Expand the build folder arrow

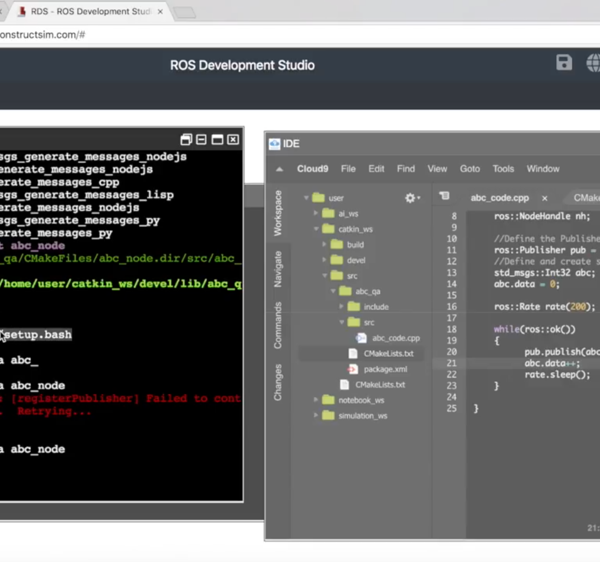point(324,244)
